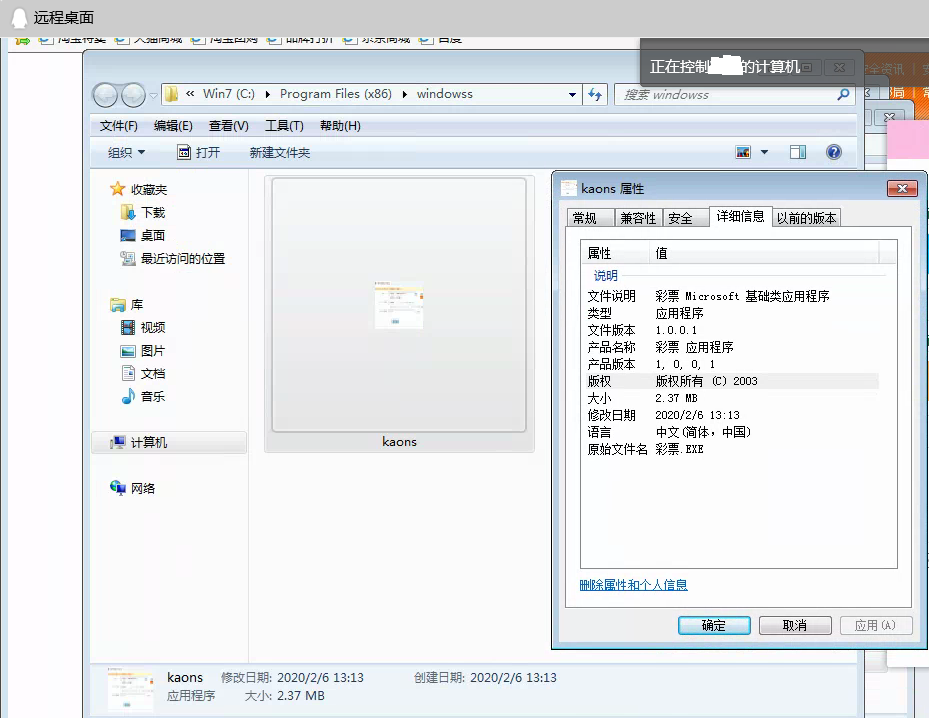
Task: Switch to the 兼容性 tab in properties
Action: (638, 218)
